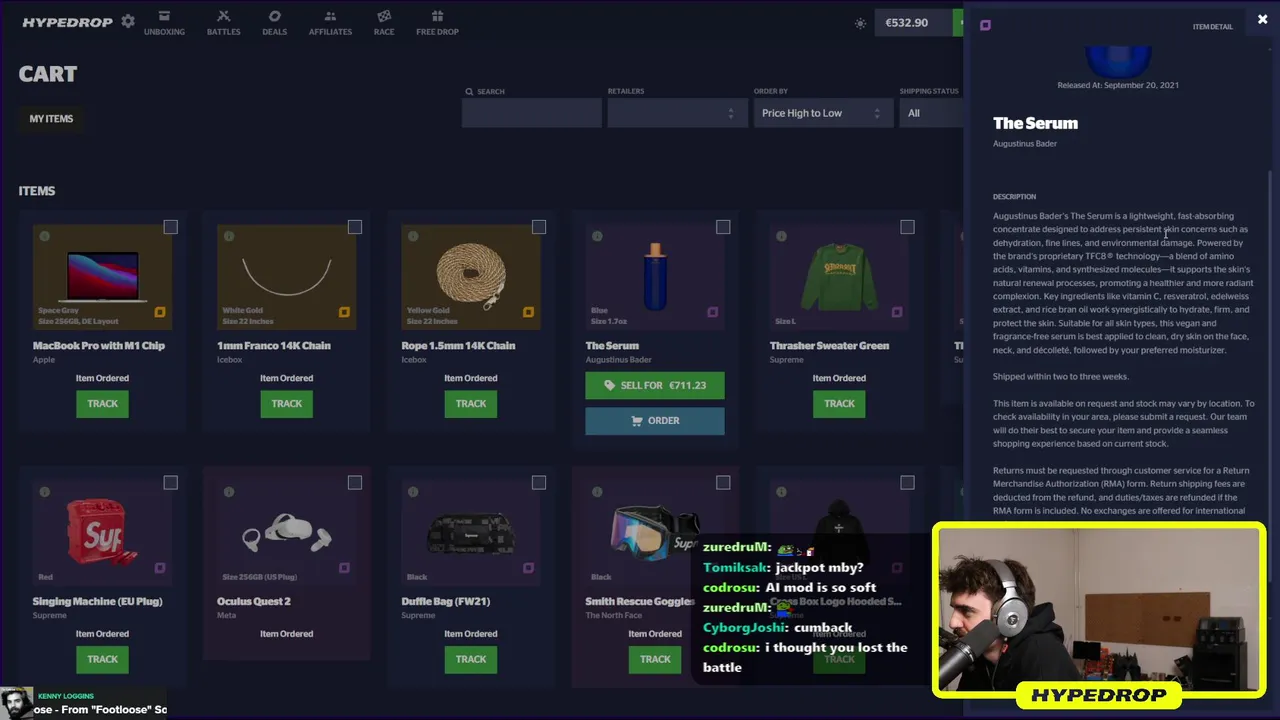Image resolution: width=1280 pixels, height=720 pixels.
Task: Click the Kenny Loggins now-playing widget
Action: (83, 702)
